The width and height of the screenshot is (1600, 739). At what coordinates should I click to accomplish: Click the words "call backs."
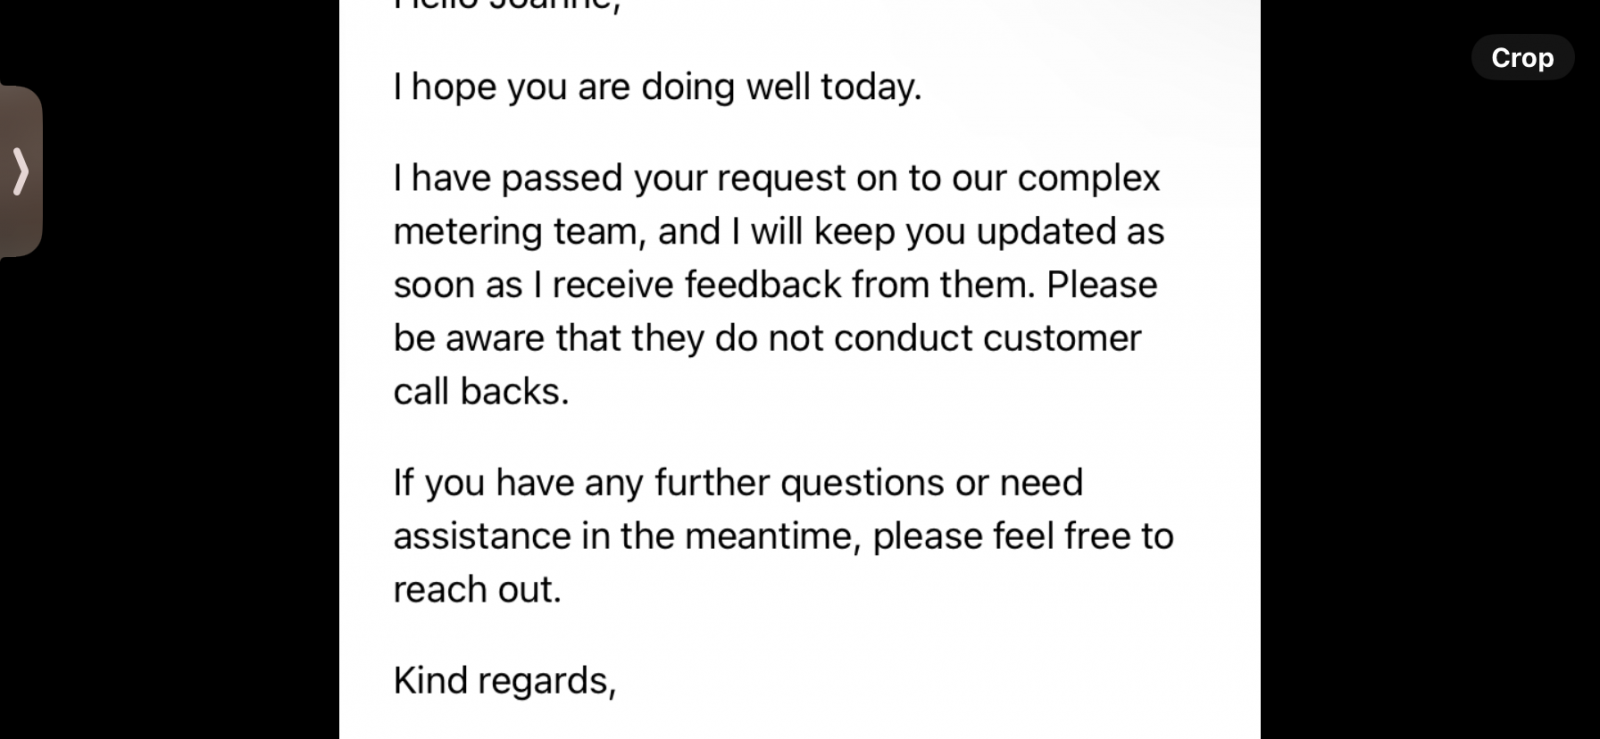pos(481,391)
